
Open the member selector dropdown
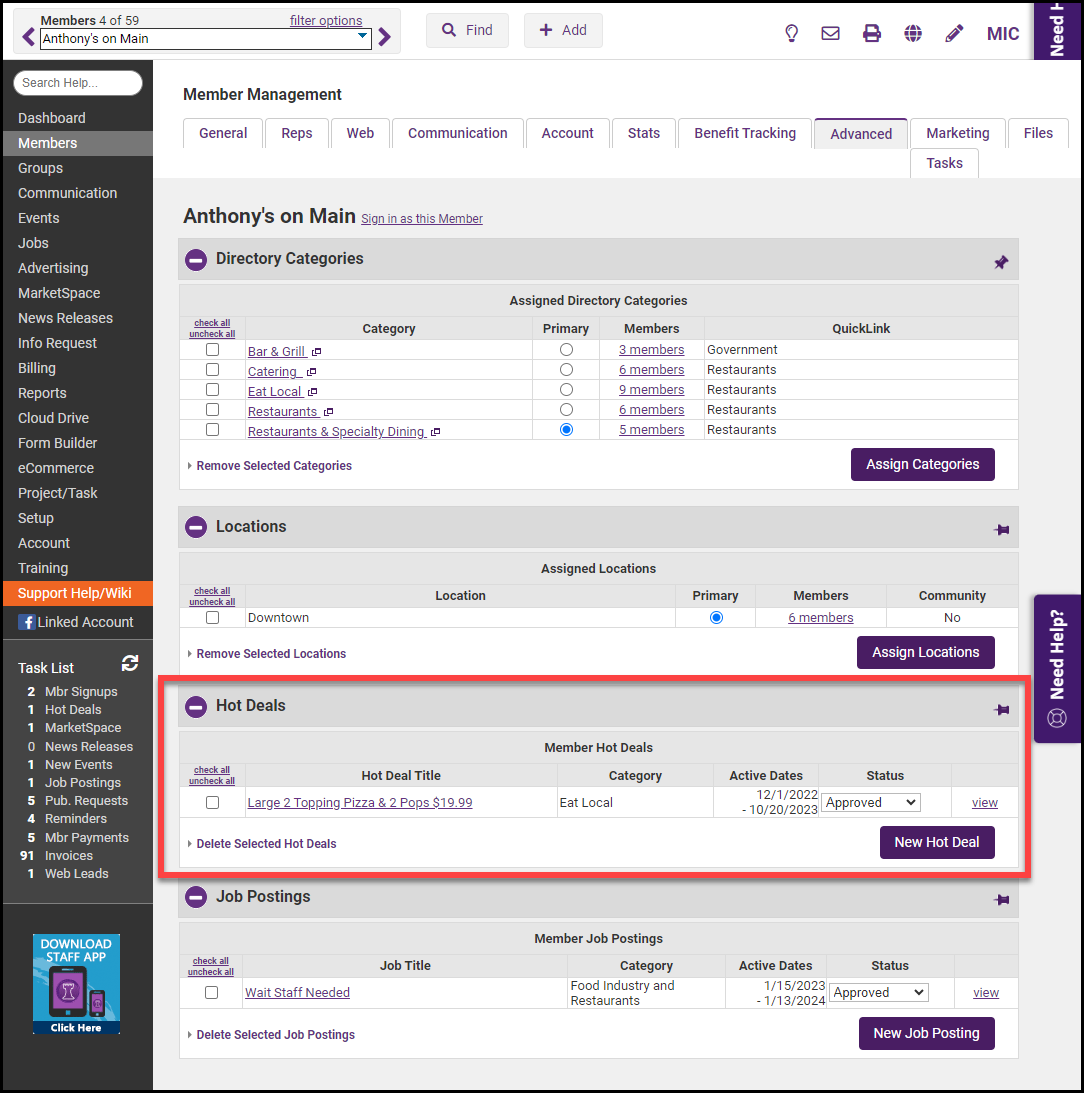tap(206, 39)
